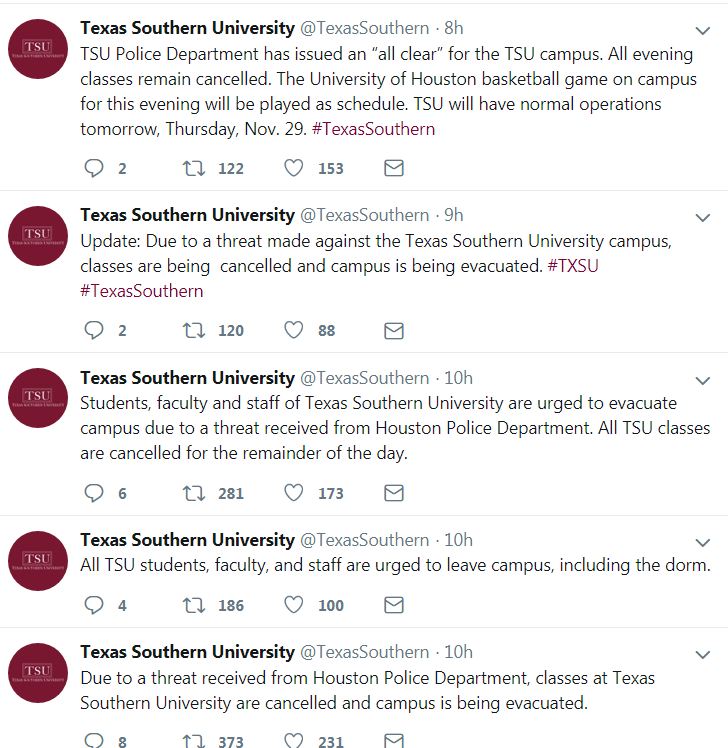The image size is (728, 748).
Task: Send the 'all clear' tweet via direct message
Action: coord(394,168)
